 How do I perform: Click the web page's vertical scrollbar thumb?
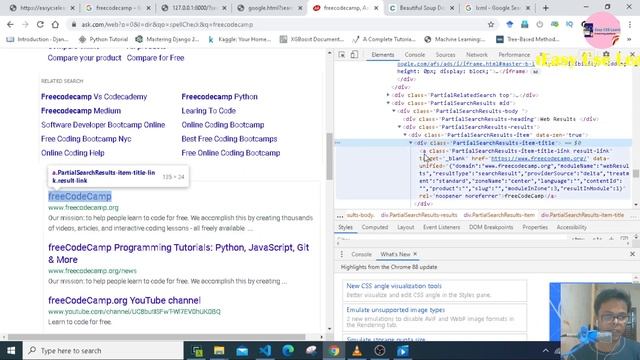coord(329,156)
